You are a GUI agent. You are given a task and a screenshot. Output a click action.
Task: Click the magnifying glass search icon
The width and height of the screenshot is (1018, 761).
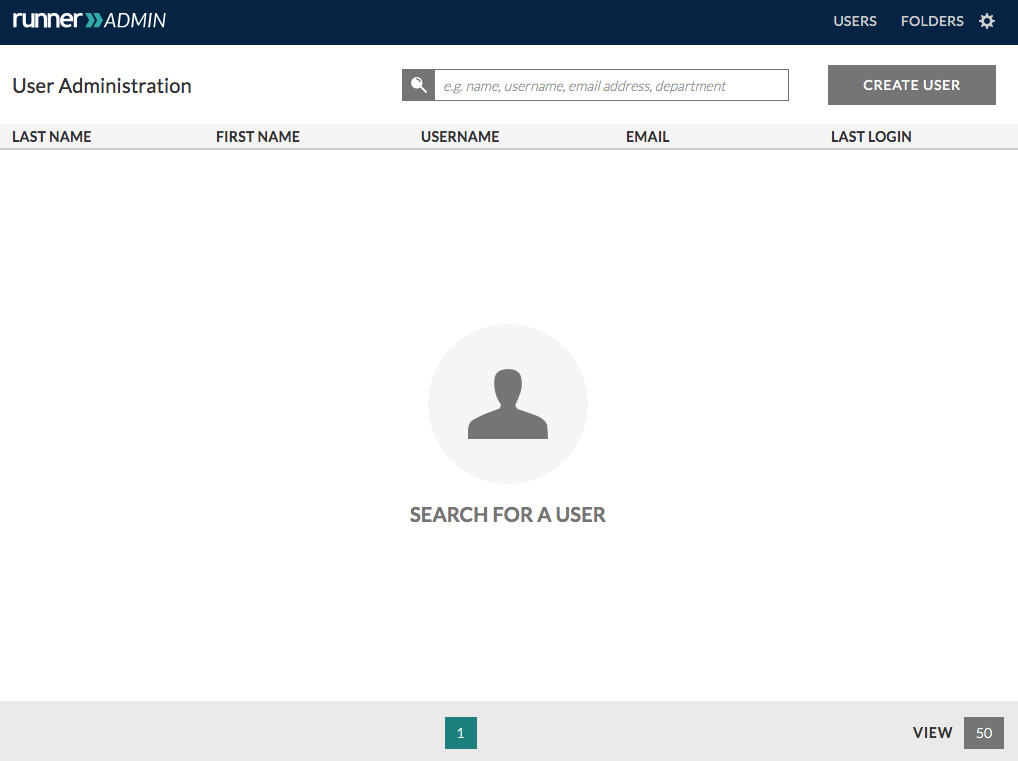click(x=418, y=85)
